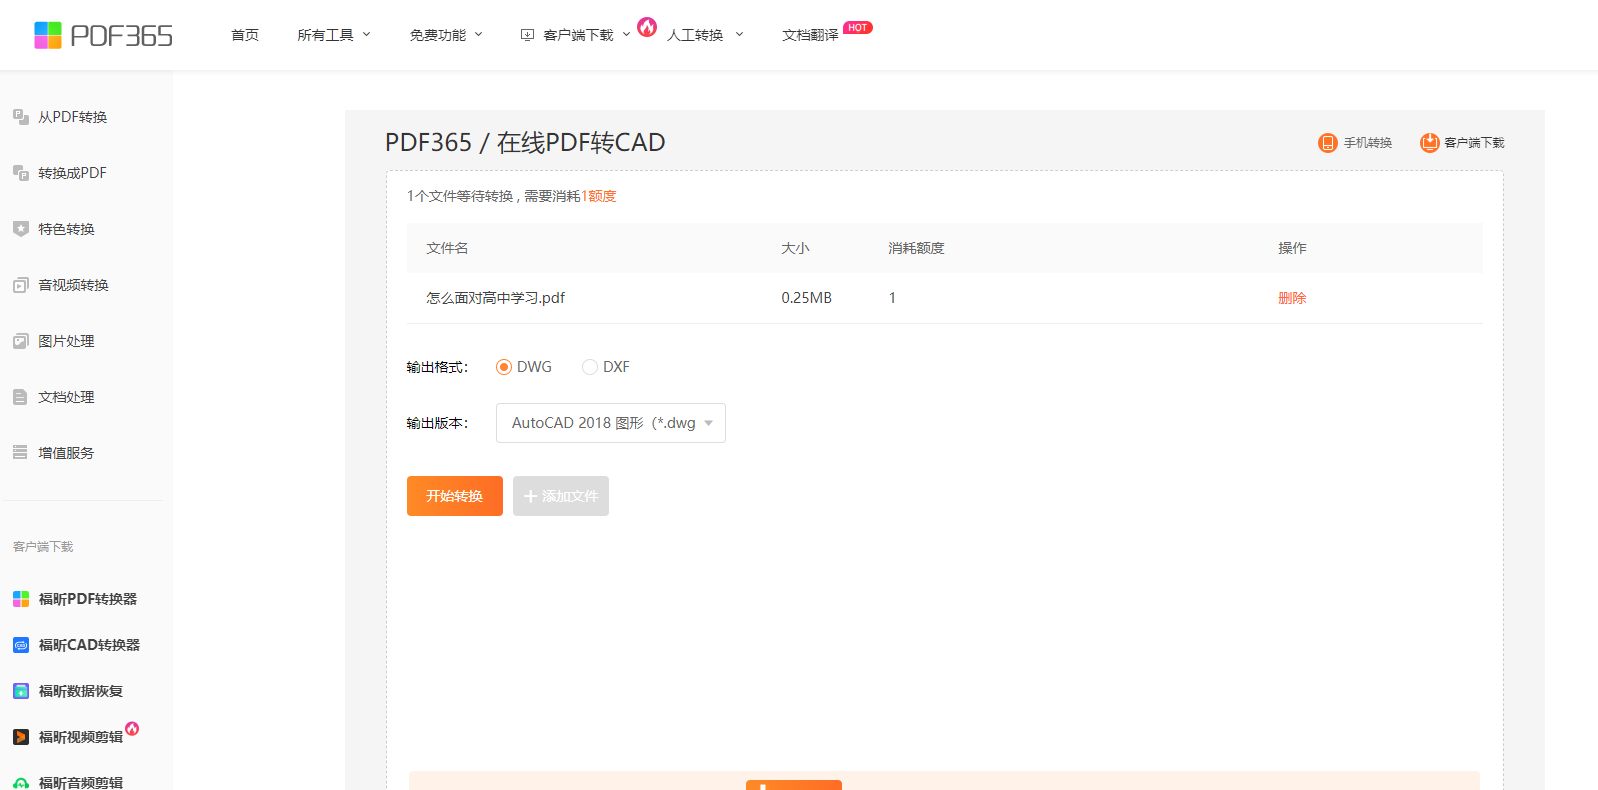Click the 0.25MB size cell
Image resolution: width=1598 pixels, height=790 pixels.
[806, 298]
